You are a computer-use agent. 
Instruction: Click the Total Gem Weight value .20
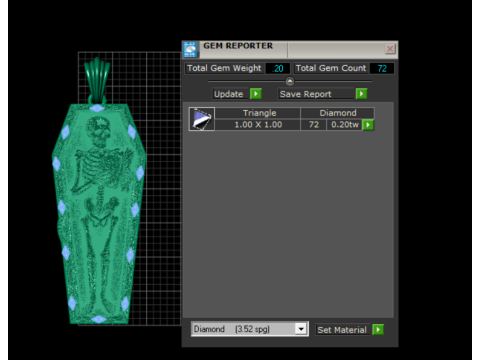point(277,68)
